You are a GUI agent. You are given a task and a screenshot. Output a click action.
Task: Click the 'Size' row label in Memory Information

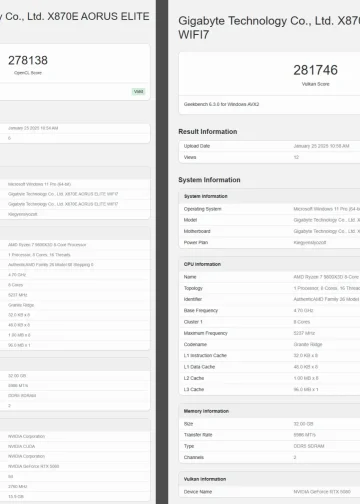click(x=188, y=424)
